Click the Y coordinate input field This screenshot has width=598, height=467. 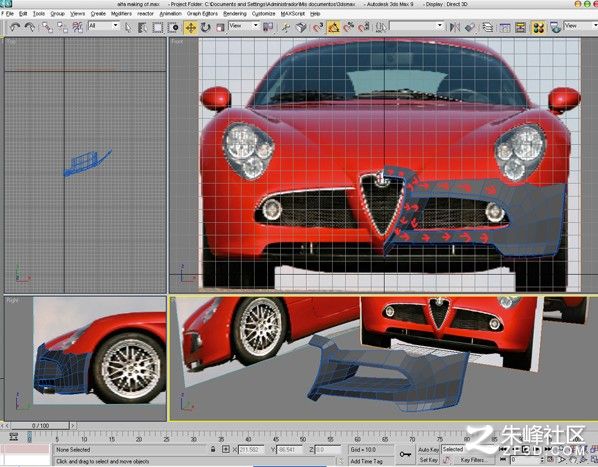pyautogui.click(x=289, y=450)
